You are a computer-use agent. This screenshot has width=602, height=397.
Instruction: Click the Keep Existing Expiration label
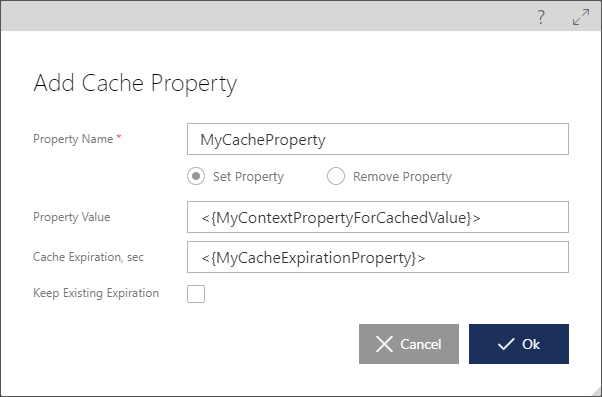pos(96,293)
